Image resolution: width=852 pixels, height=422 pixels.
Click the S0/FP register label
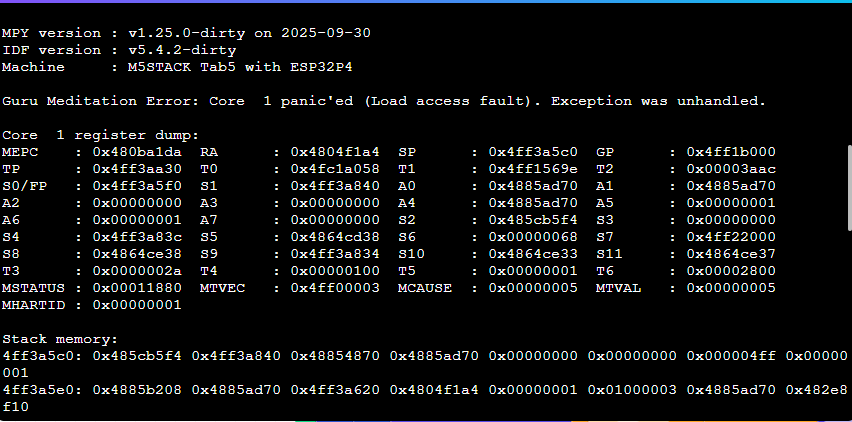[25, 186]
